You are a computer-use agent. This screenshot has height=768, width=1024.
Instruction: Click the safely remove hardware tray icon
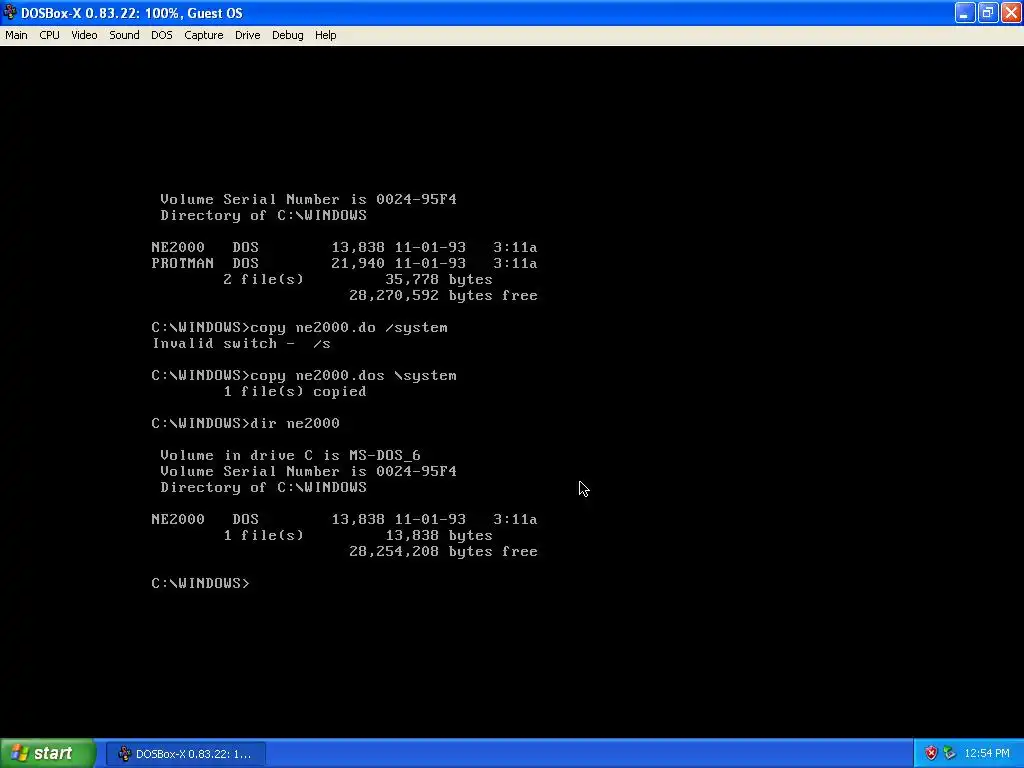pos(950,754)
